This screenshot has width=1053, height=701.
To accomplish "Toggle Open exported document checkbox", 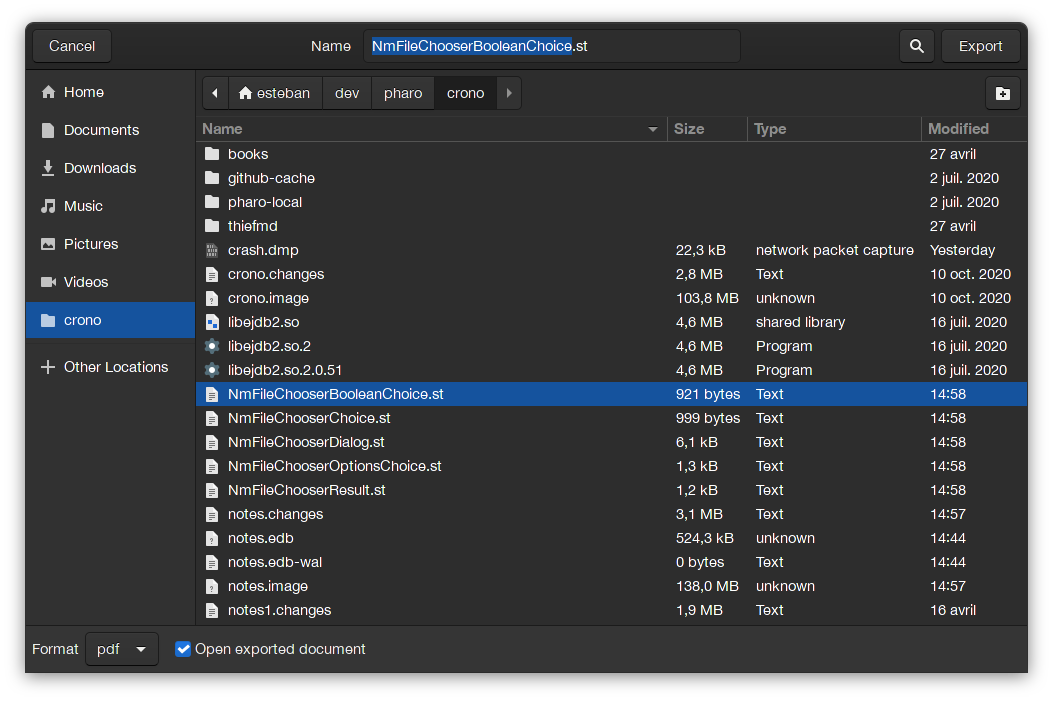I will click(x=183, y=649).
